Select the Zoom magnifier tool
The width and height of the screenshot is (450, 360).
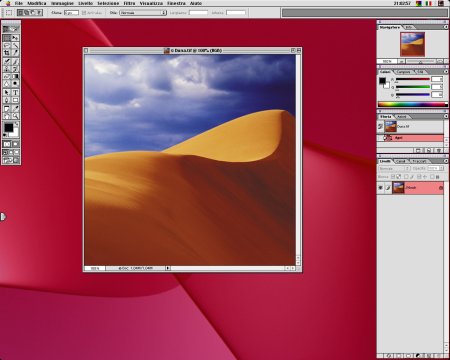pyautogui.click(x=15, y=116)
